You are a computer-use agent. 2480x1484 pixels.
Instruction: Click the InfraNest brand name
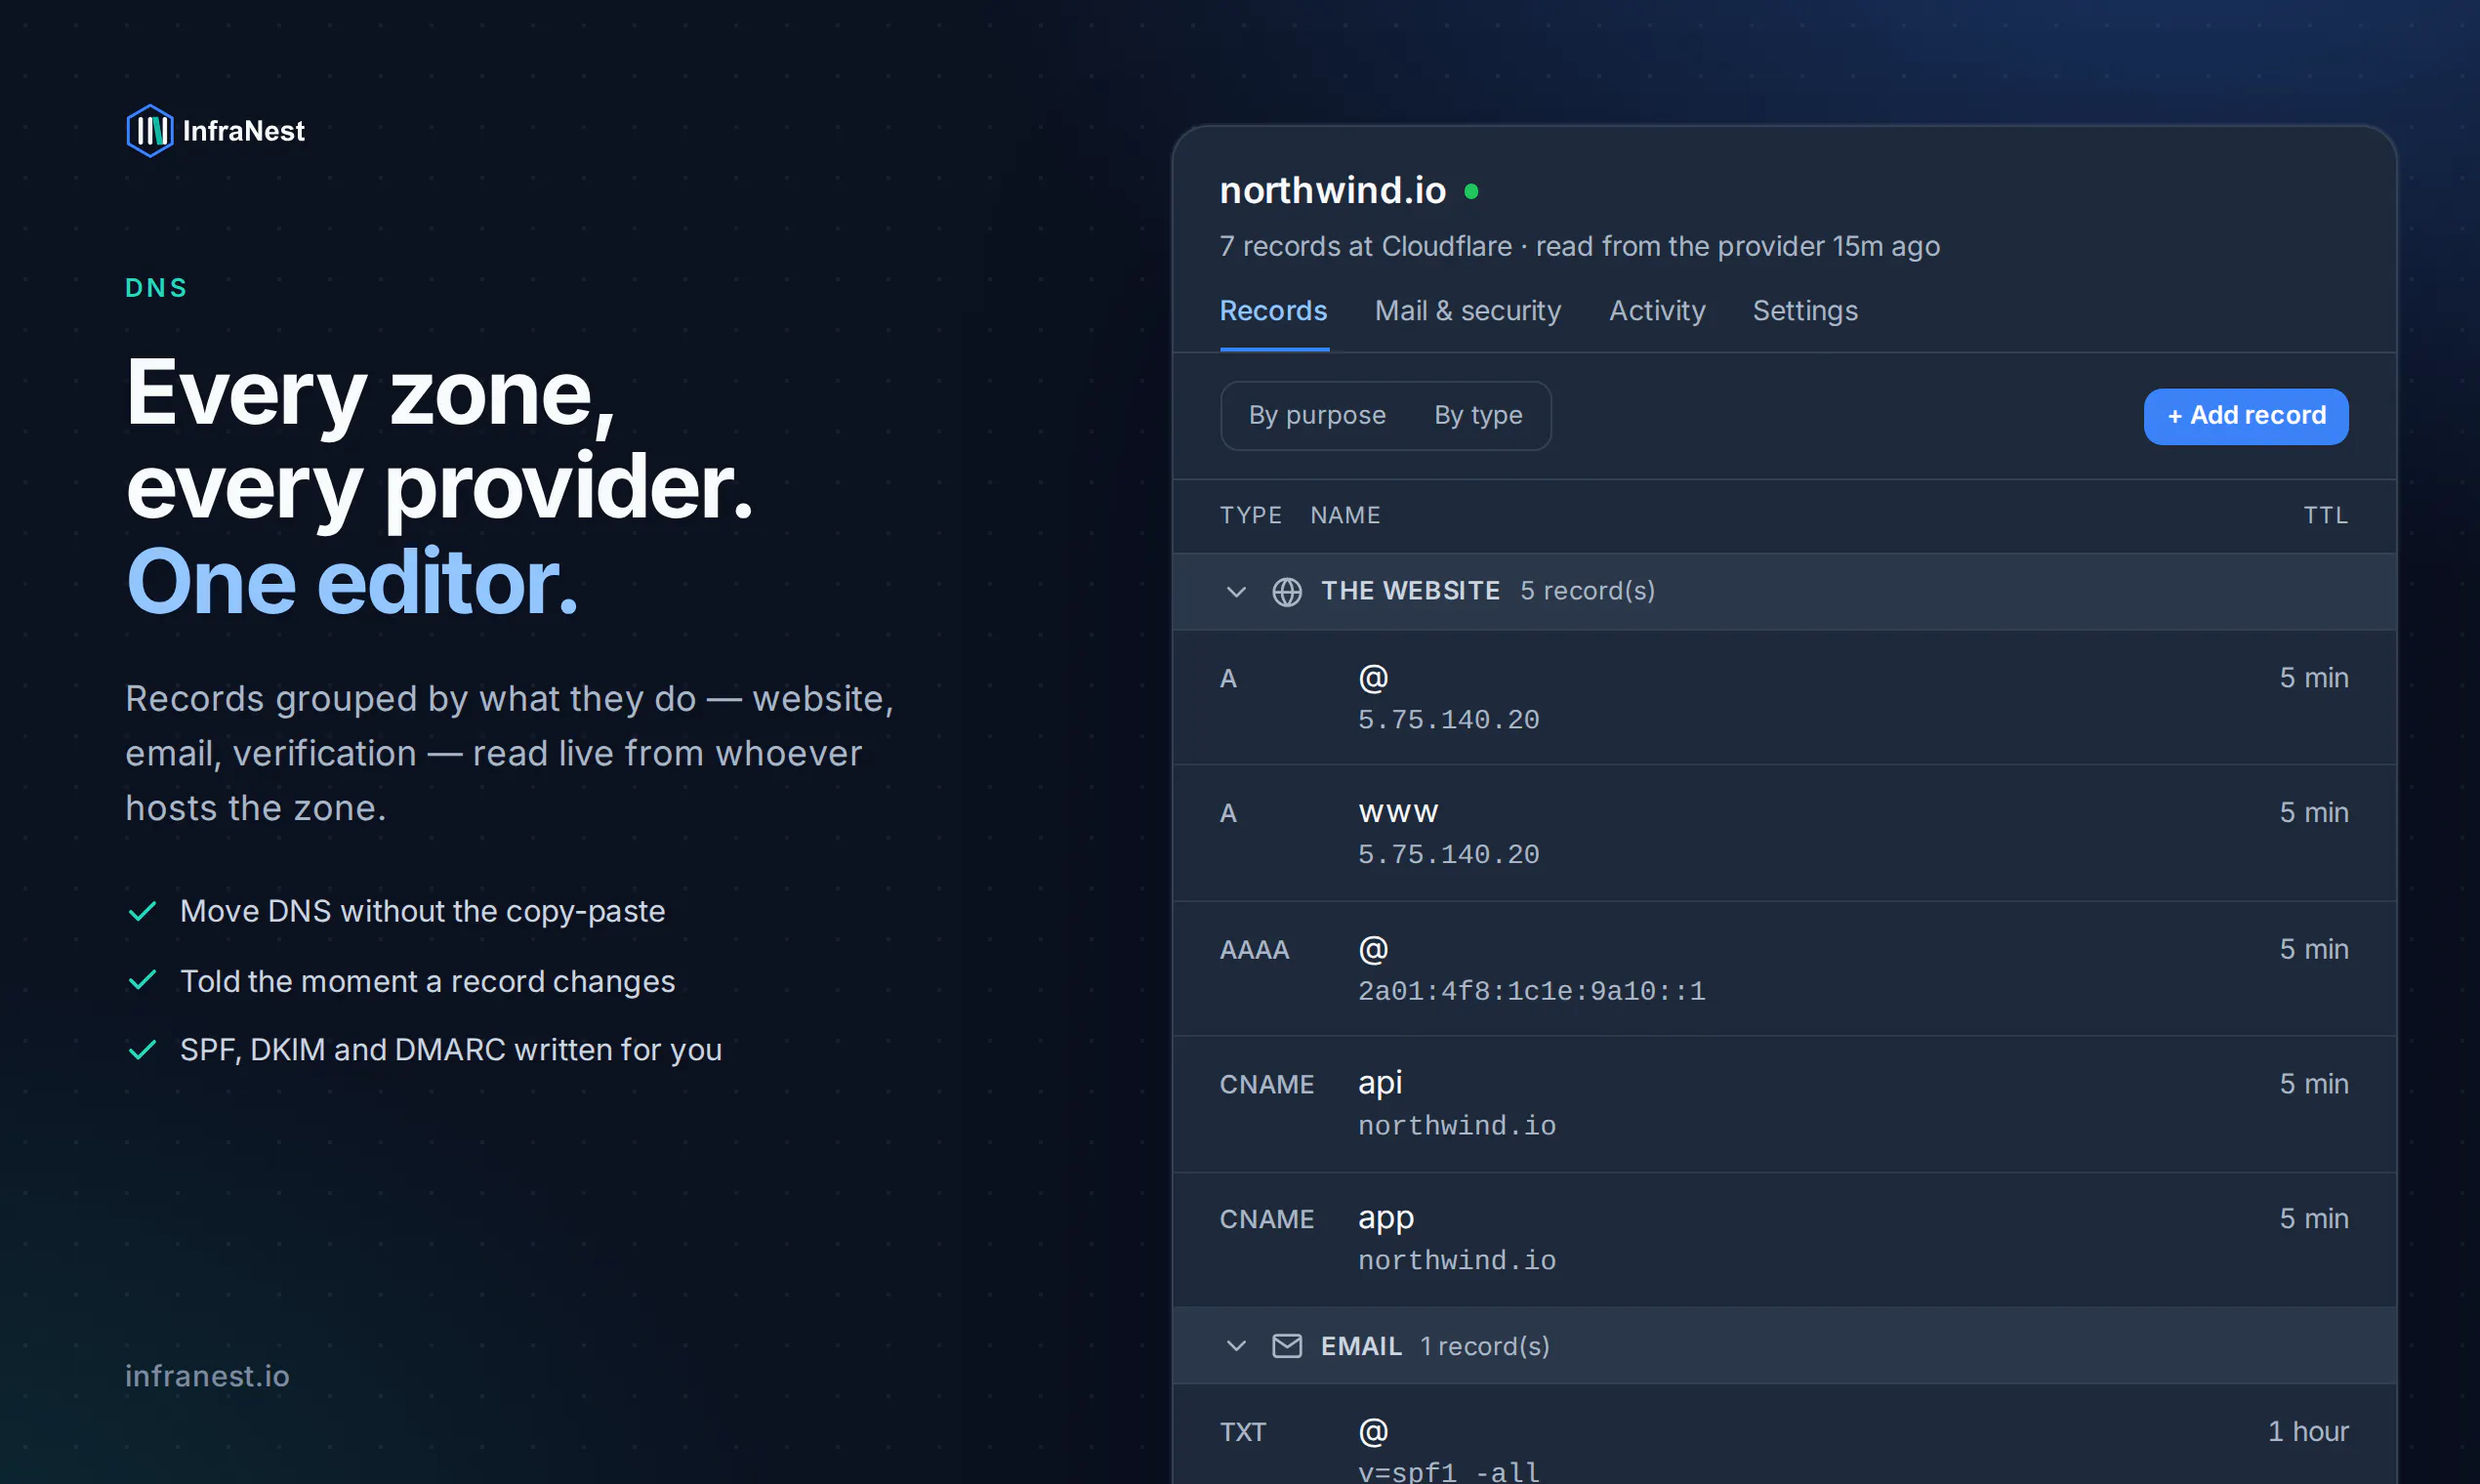click(x=244, y=131)
